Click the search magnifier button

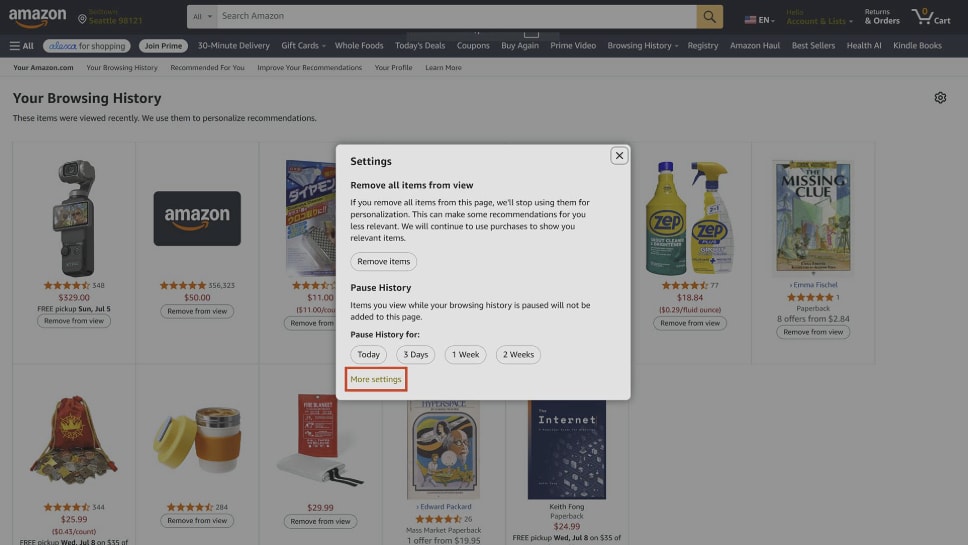(x=709, y=17)
